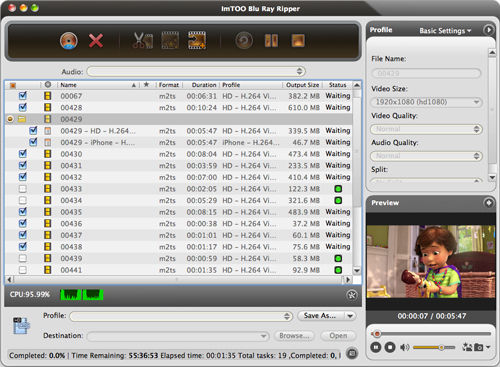500x367 pixels.
Task: Click the yellow folder icon of 00429
Action: [22, 119]
